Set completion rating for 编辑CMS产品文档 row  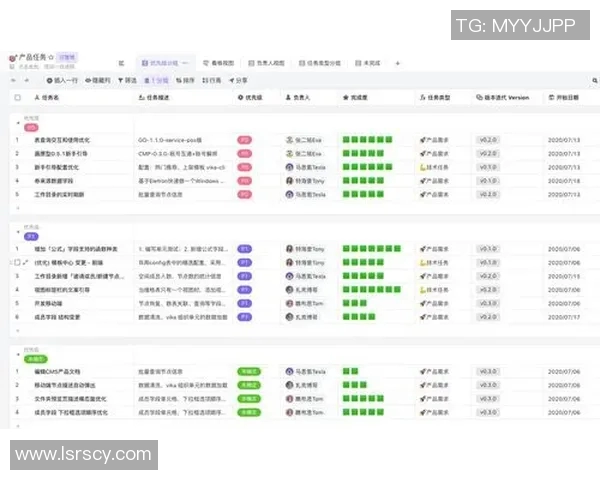click(x=351, y=371)
